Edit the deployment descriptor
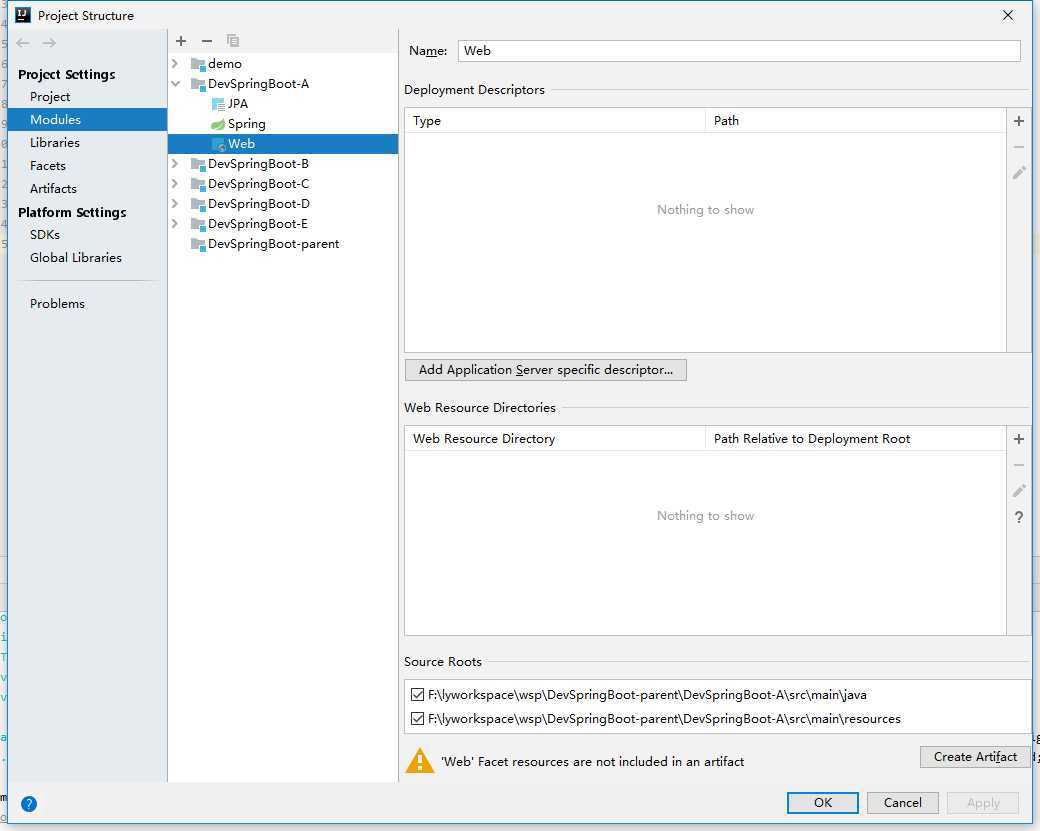Screen dimensions: 1040x831 click(x=1019, y=173)
